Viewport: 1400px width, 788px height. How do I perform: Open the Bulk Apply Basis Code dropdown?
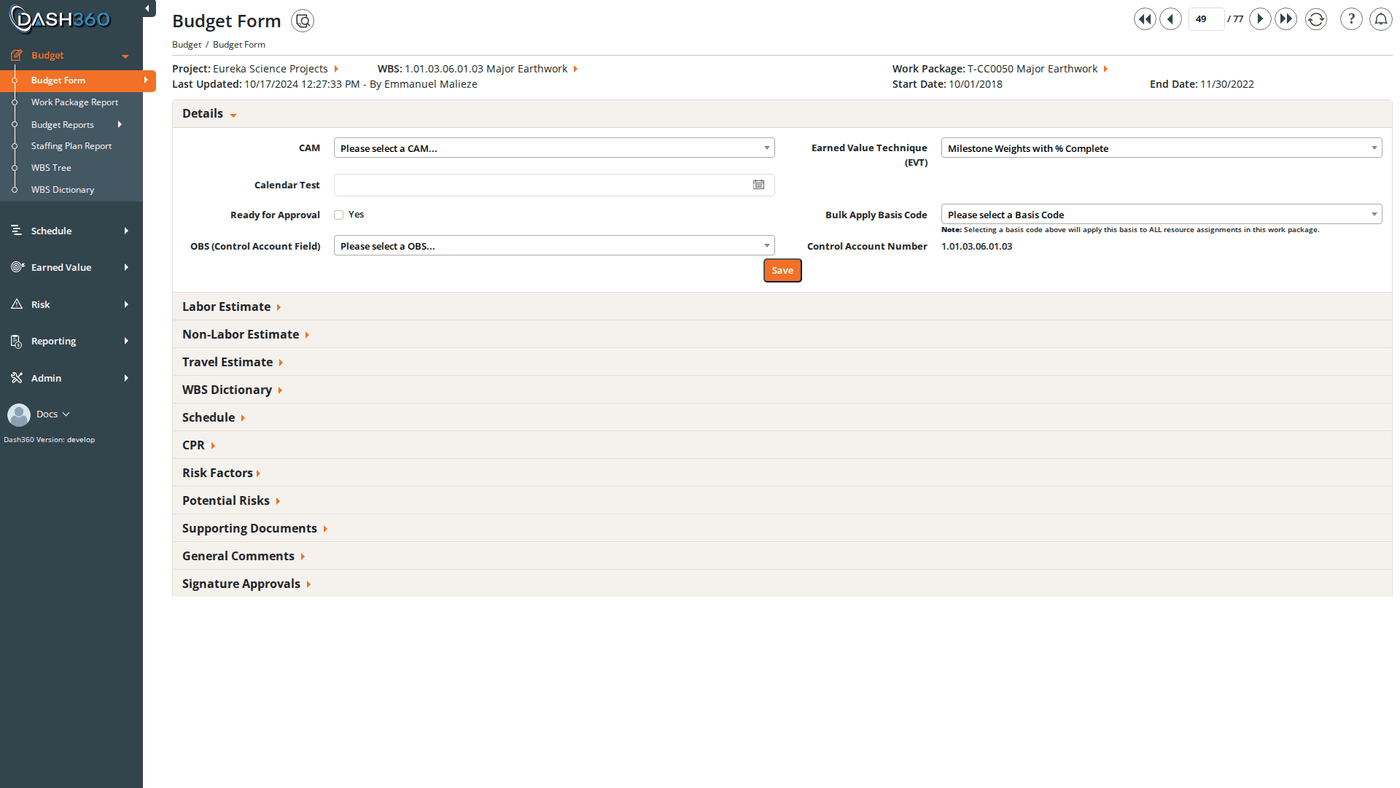(1161, 214)
